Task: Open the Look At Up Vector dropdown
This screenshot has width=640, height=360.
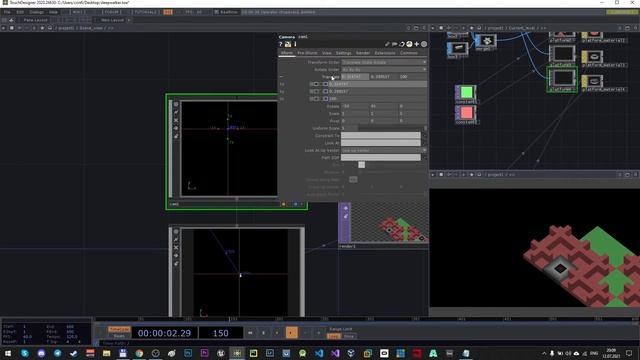Action: click(x=384, y=150)
